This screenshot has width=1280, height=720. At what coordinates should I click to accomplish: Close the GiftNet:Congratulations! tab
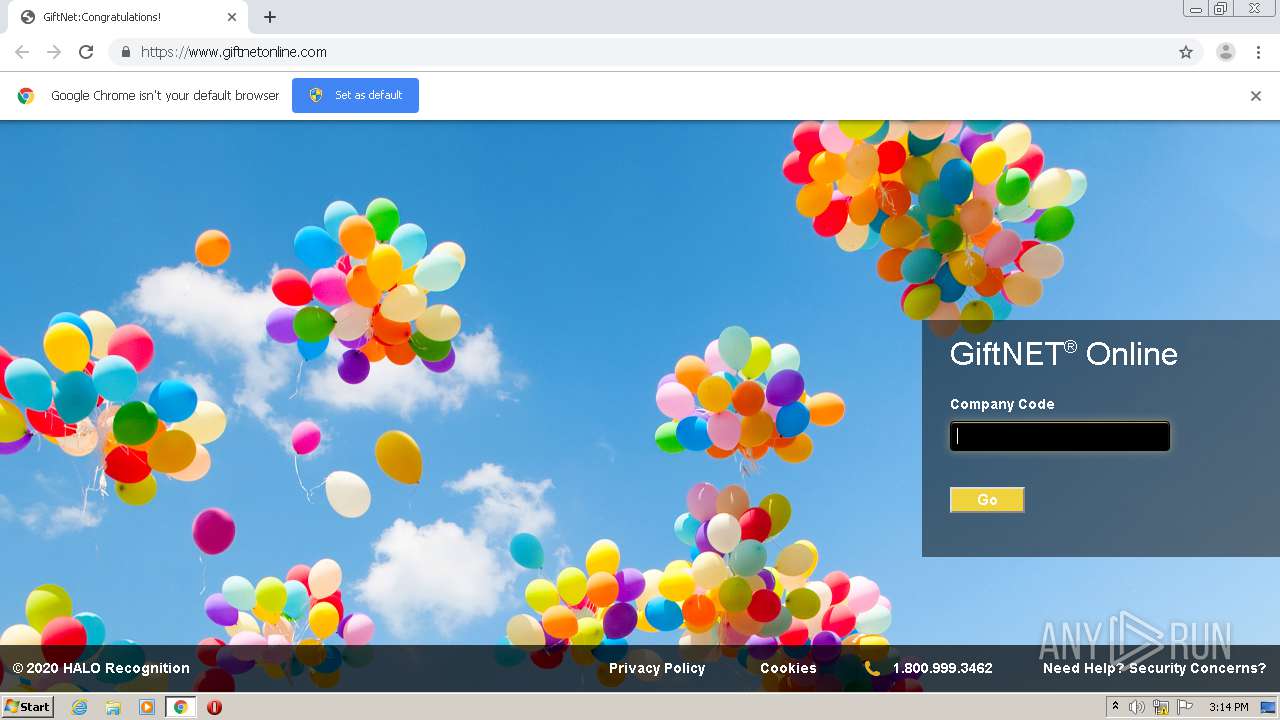pos(232,17)
